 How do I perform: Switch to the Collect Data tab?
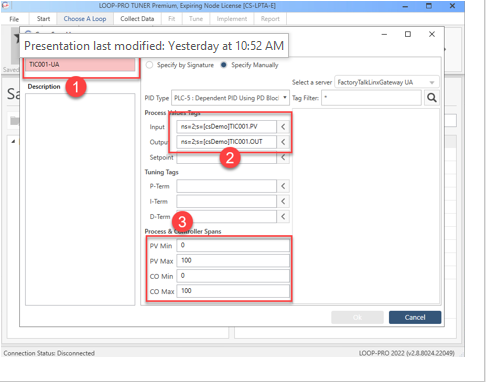137,19
